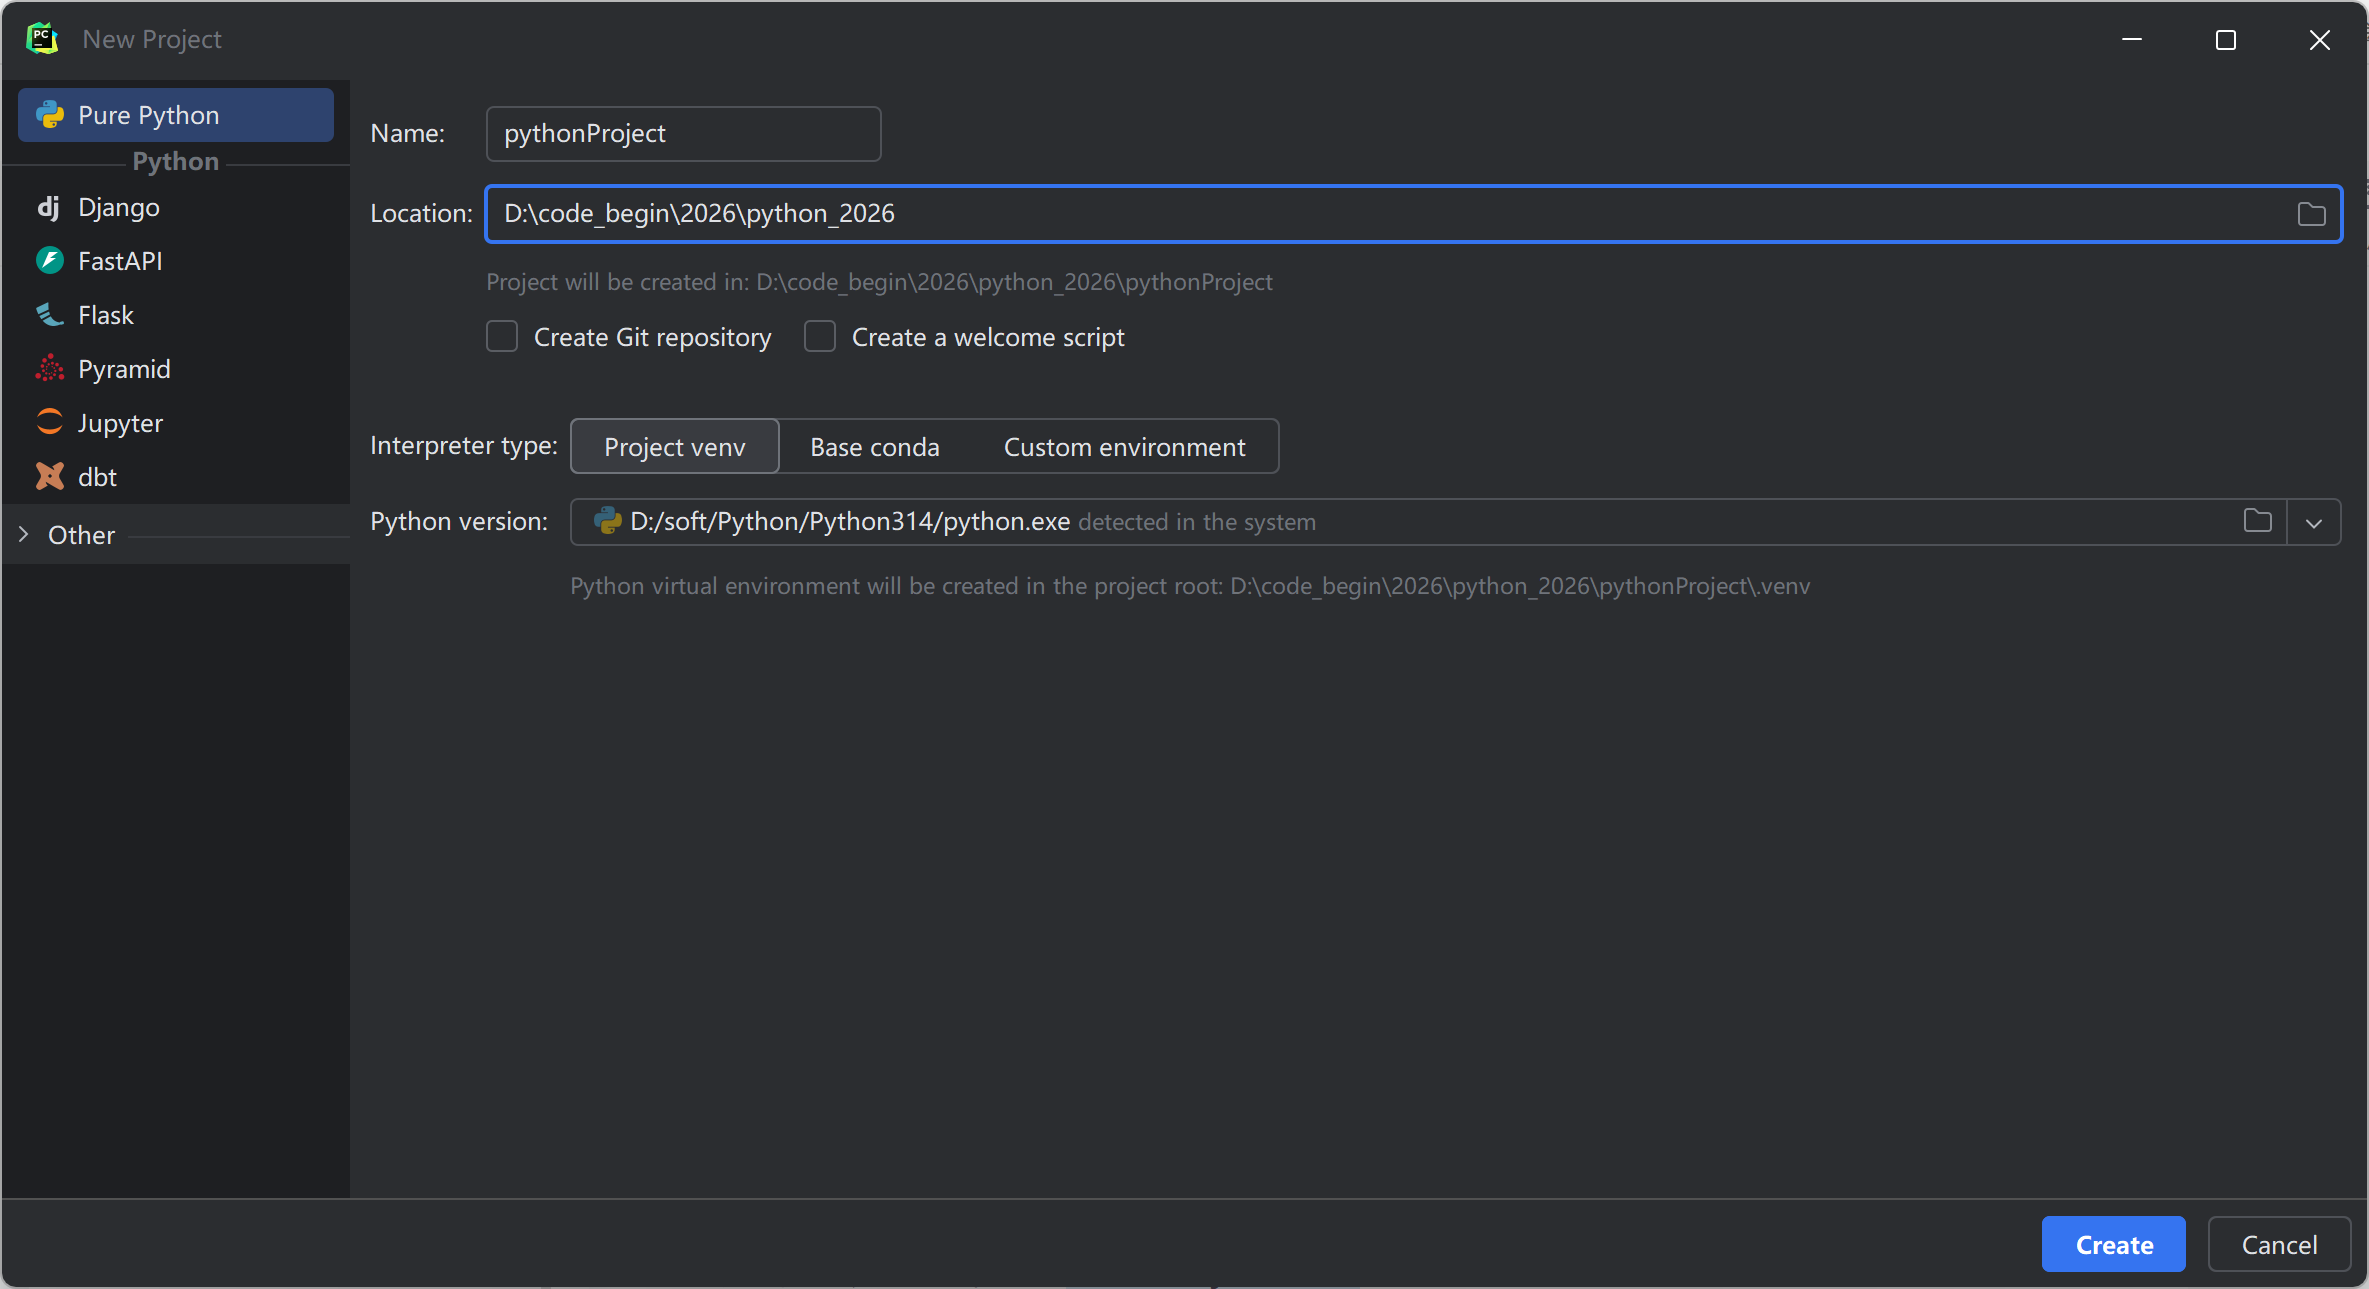This screenshot has width=2369, height=1289.
Task: Browse folder icon in Location field
Action: [x=2311, y=214]
